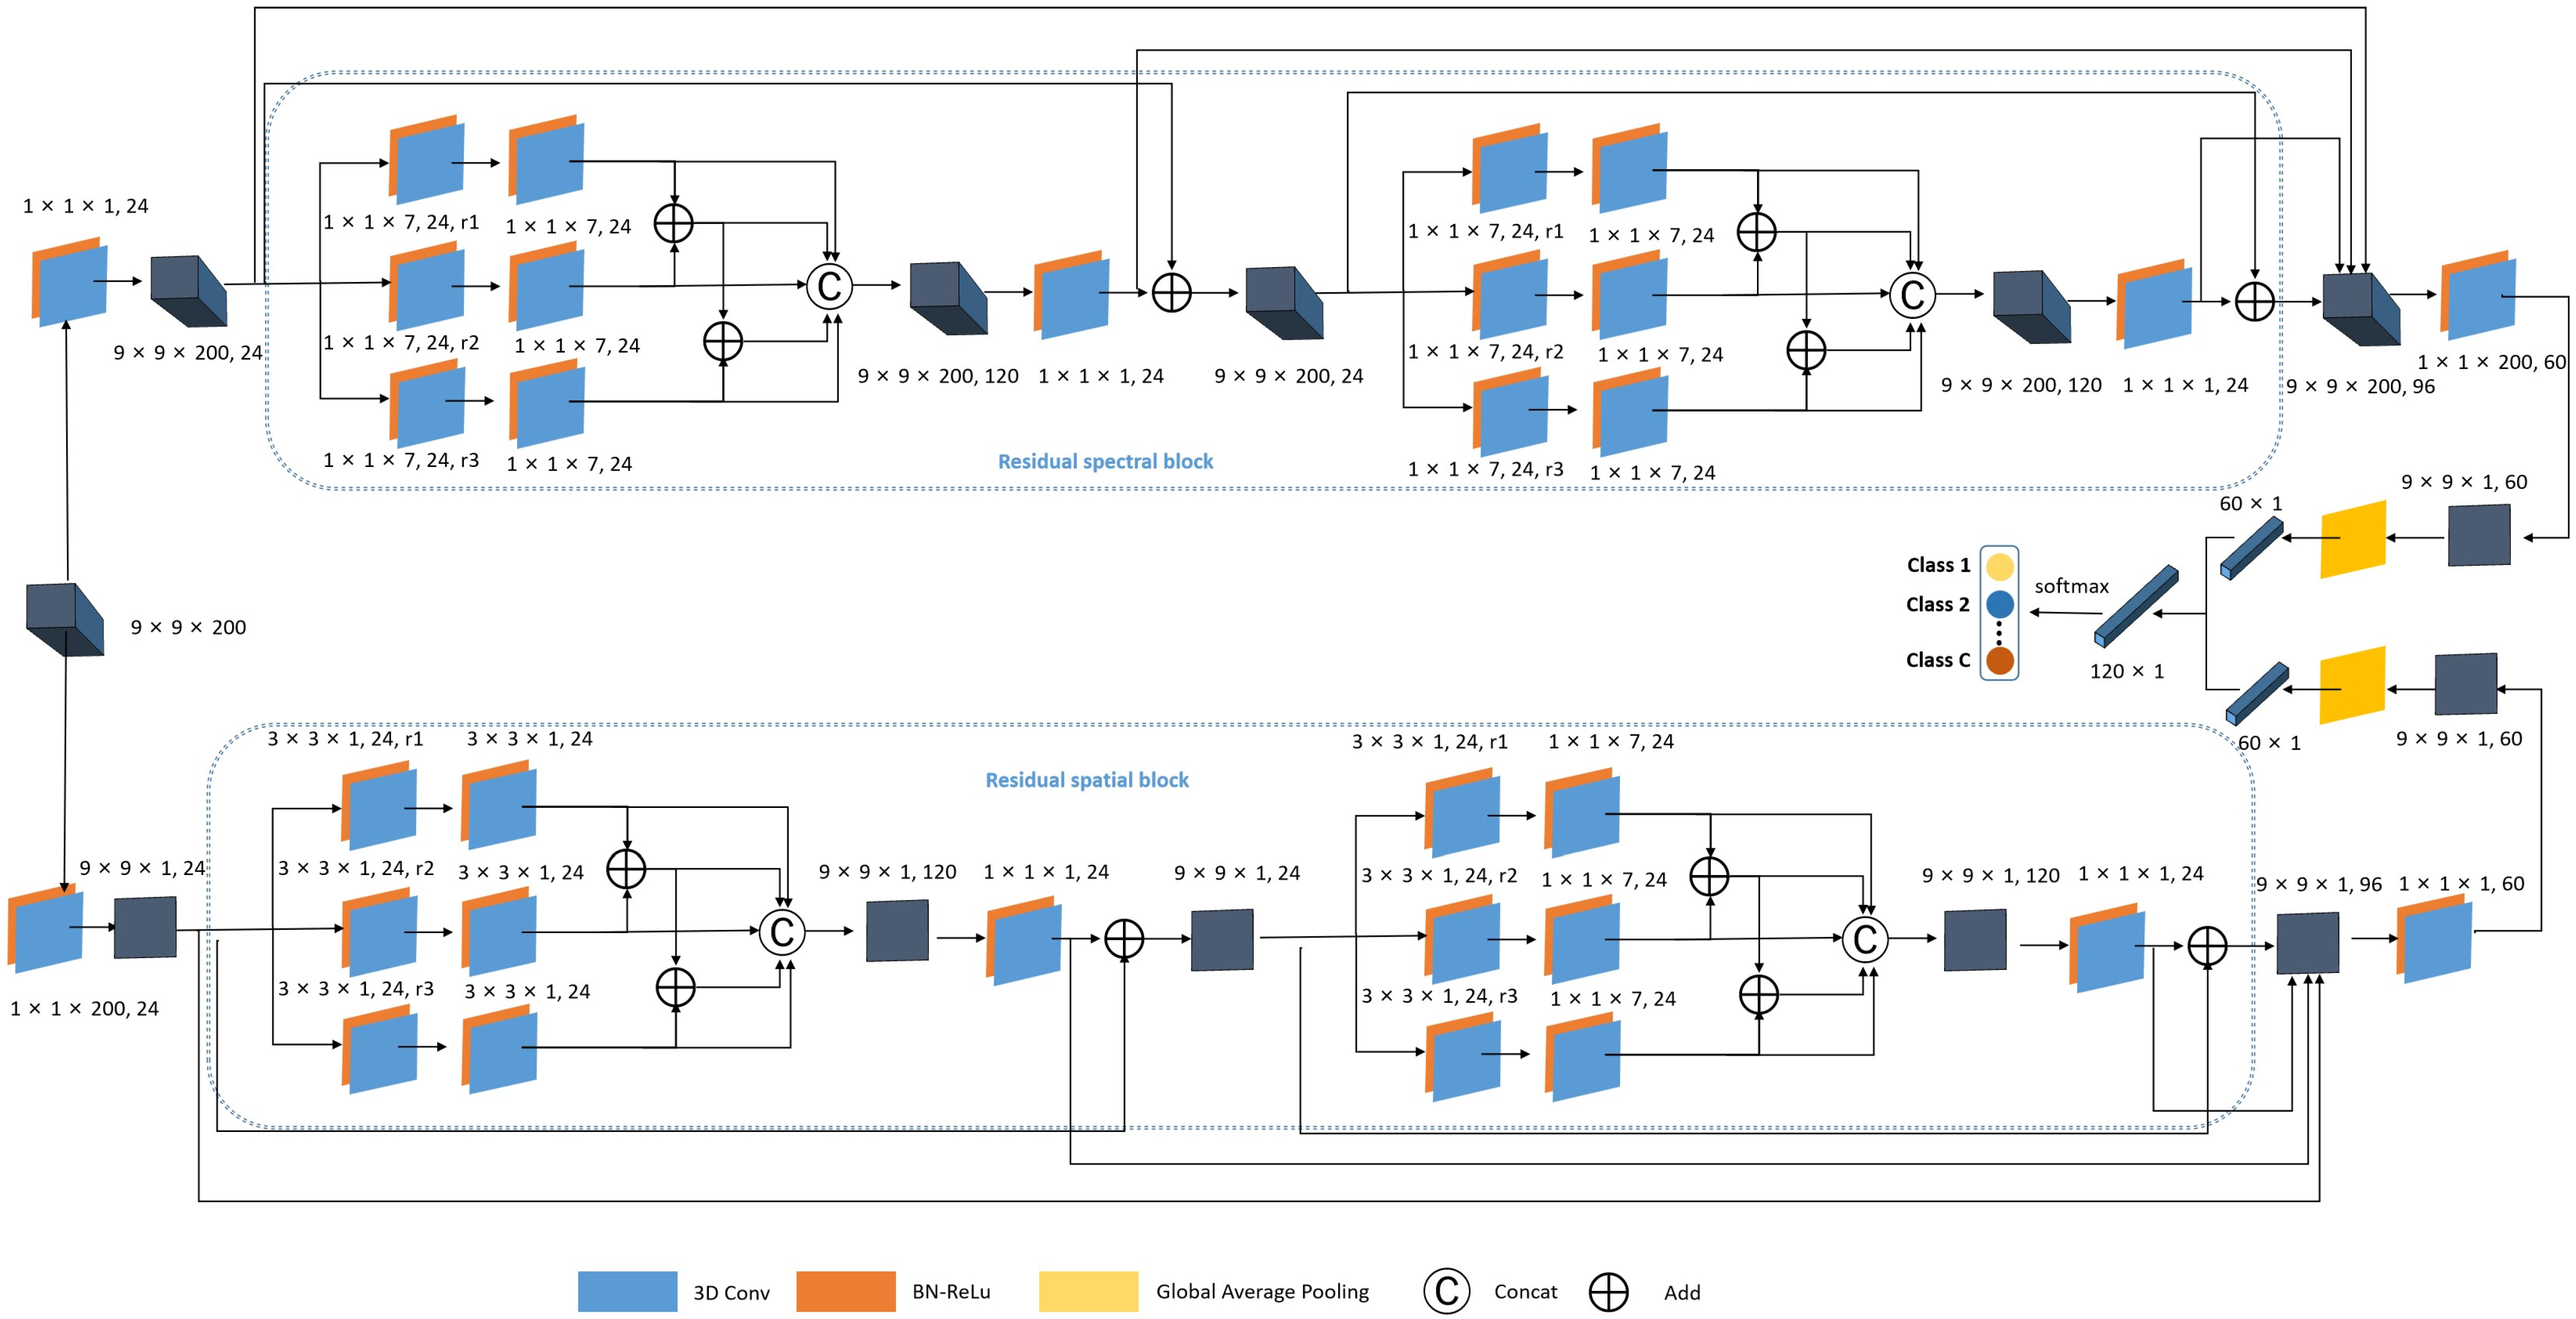
Task: Select the cube labeled 9 × 9 × 200, 96
Action: click(x=2361, y=309)
